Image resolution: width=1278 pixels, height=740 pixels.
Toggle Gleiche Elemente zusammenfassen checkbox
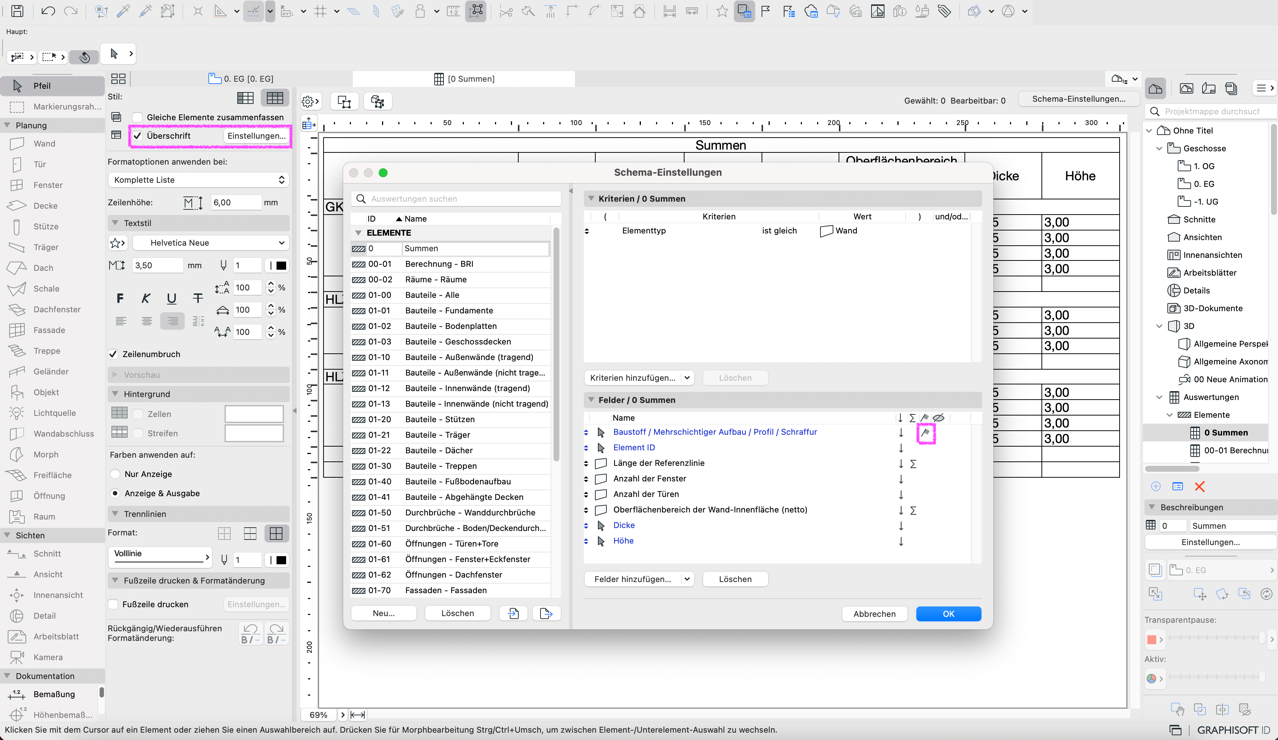[x=138, y=117]
